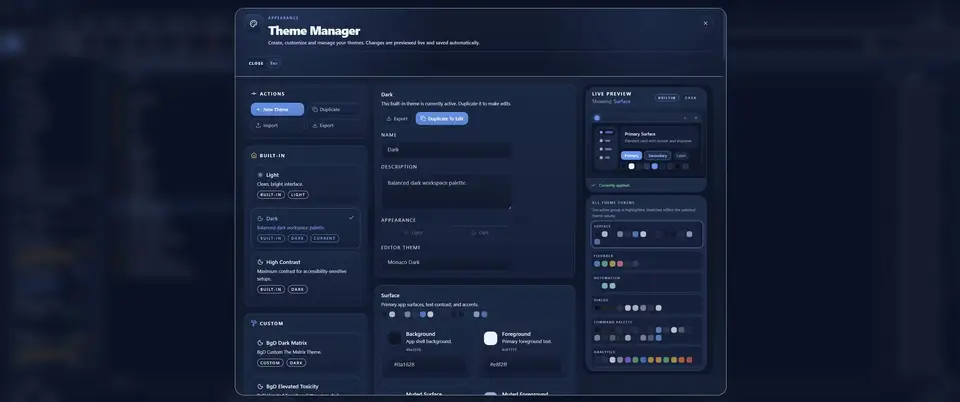Set Appearance to Dark
This screenshot has height=402, width=960.
[480, 233]
